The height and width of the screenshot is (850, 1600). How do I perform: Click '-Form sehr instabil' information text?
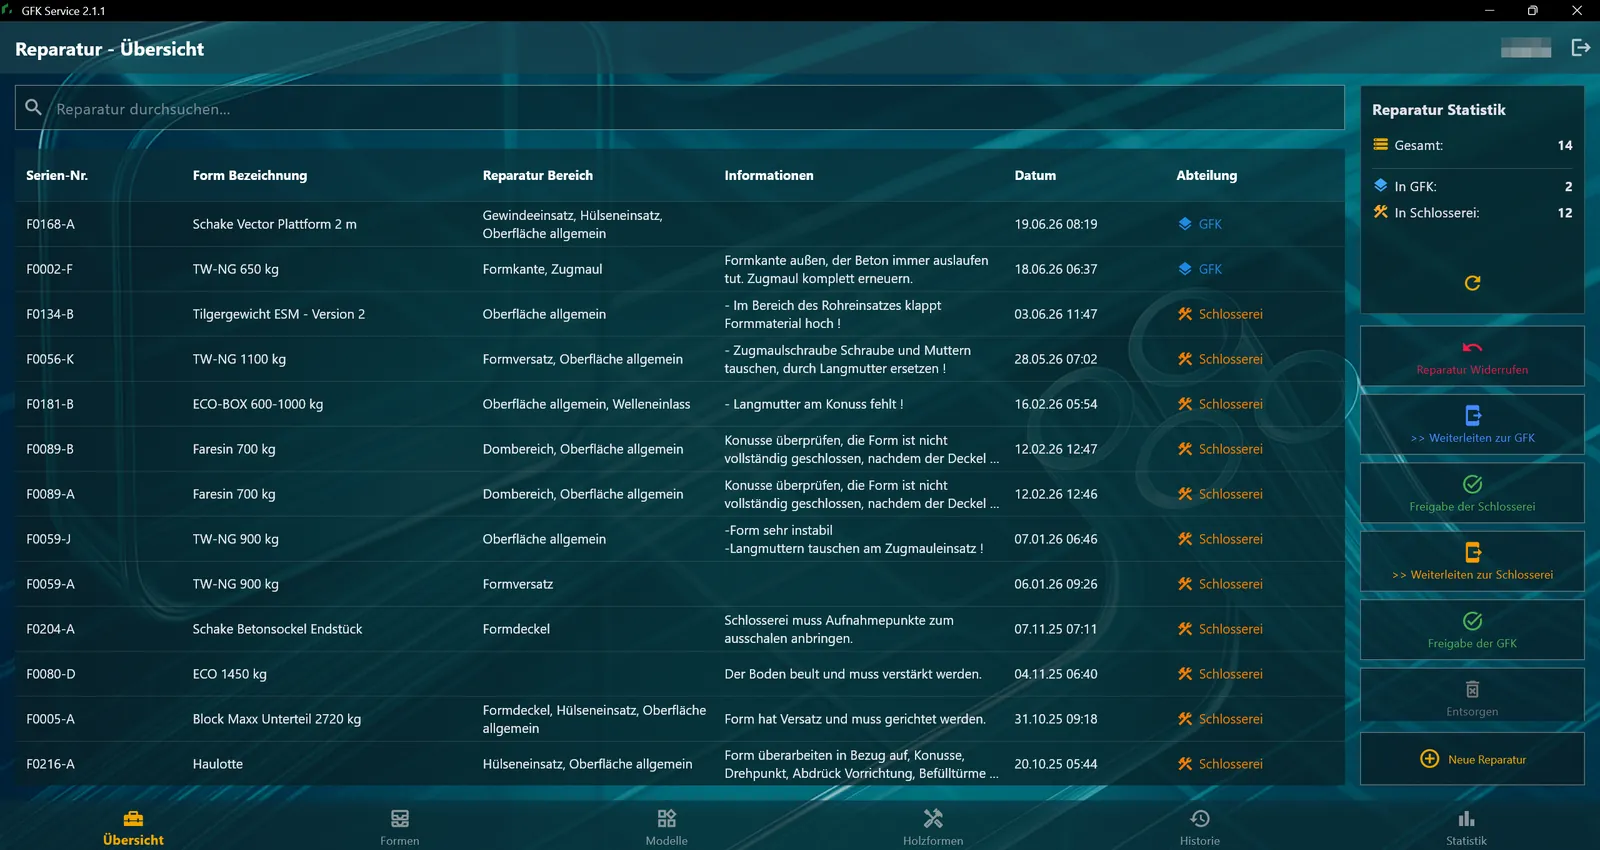coord(779,530)
